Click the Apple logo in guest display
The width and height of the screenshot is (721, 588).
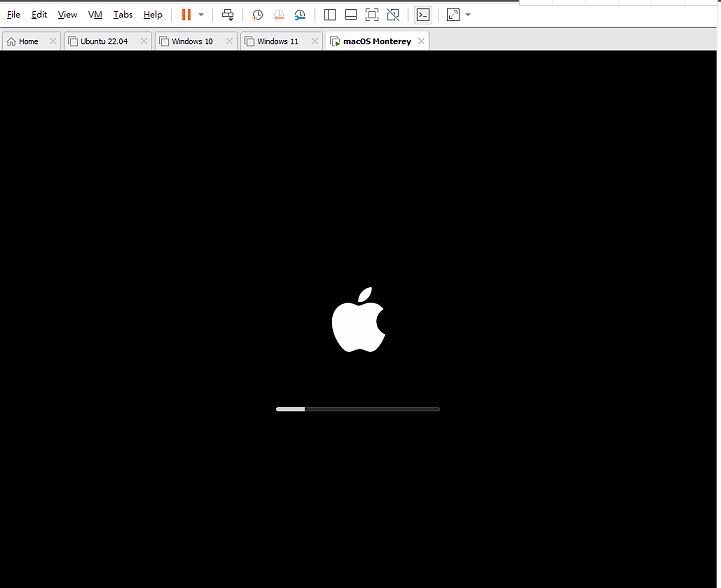pos(359,320)
